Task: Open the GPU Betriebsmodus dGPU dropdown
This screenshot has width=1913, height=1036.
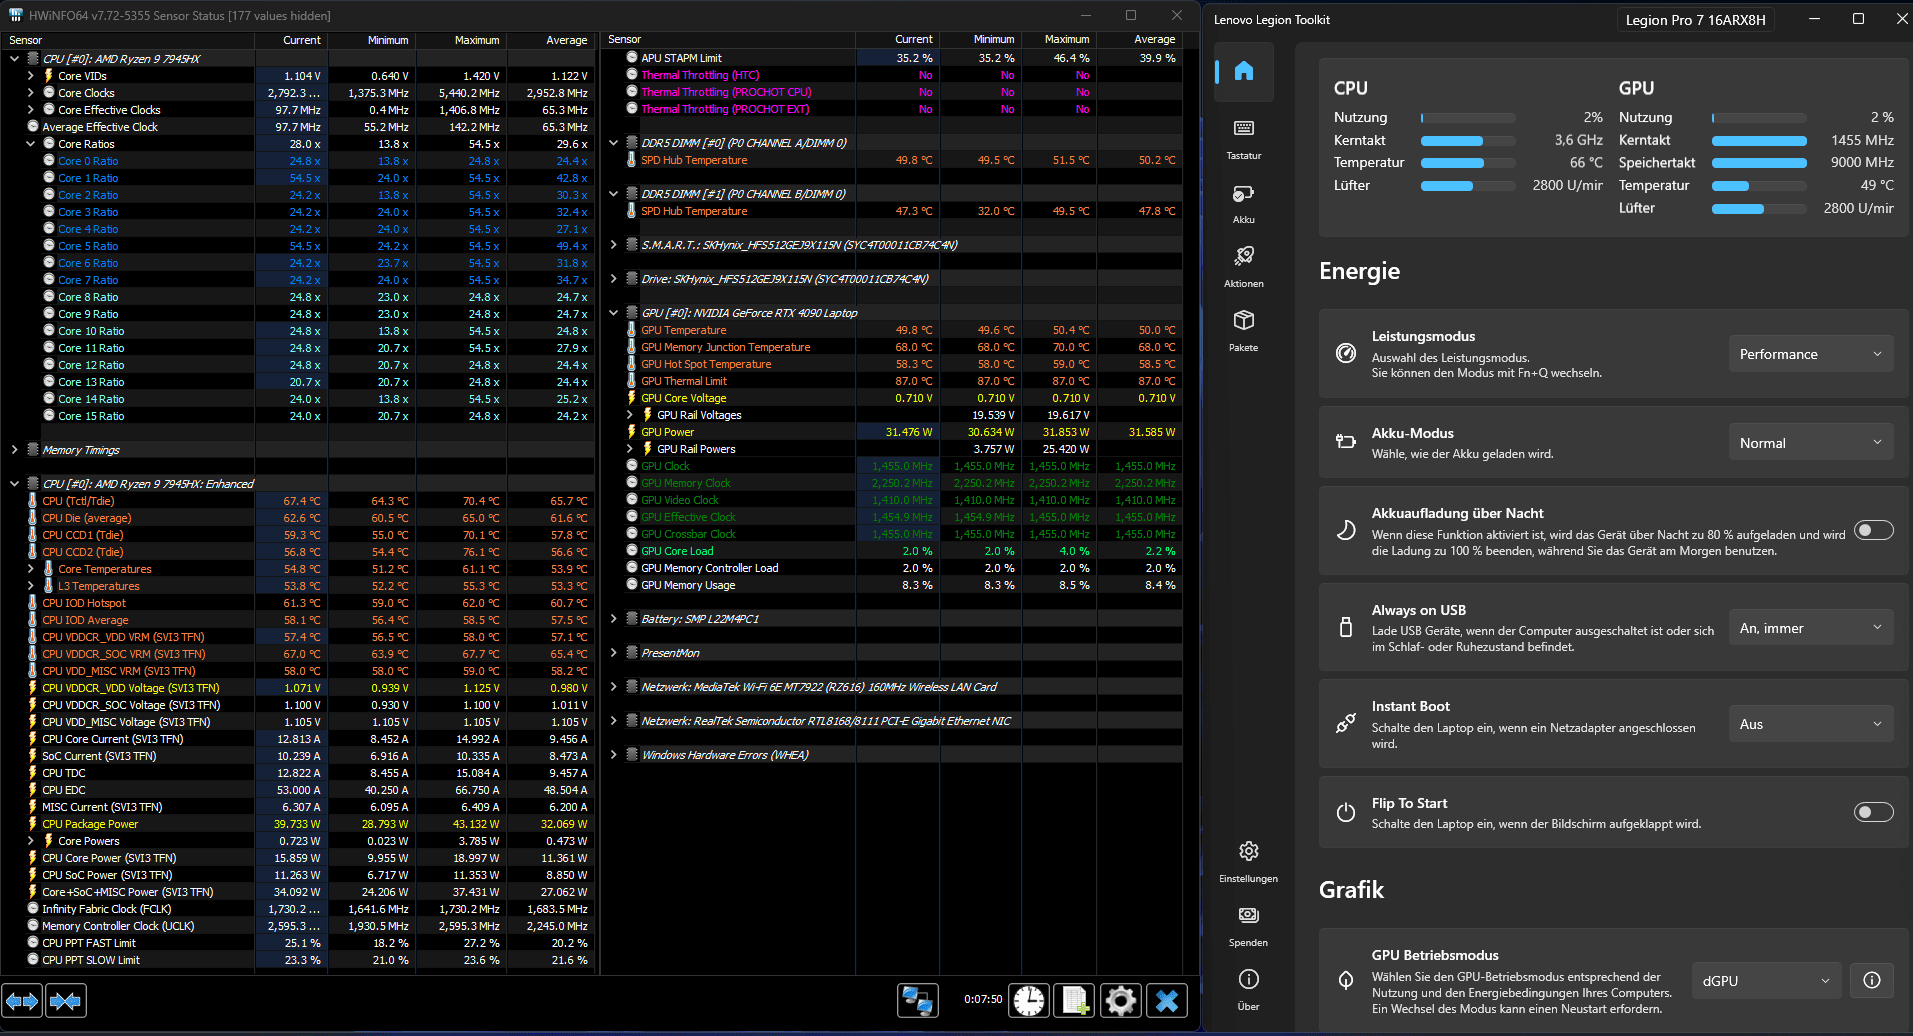Action: [1766, 981]
